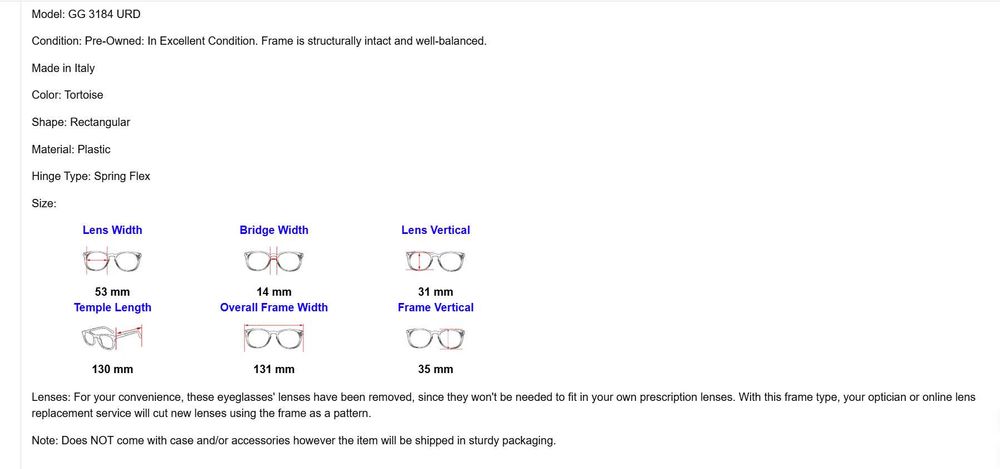1000x469 pixels.
Task: Click the Lens Vertical glasses diagram icon
Action: coord(436,261)
